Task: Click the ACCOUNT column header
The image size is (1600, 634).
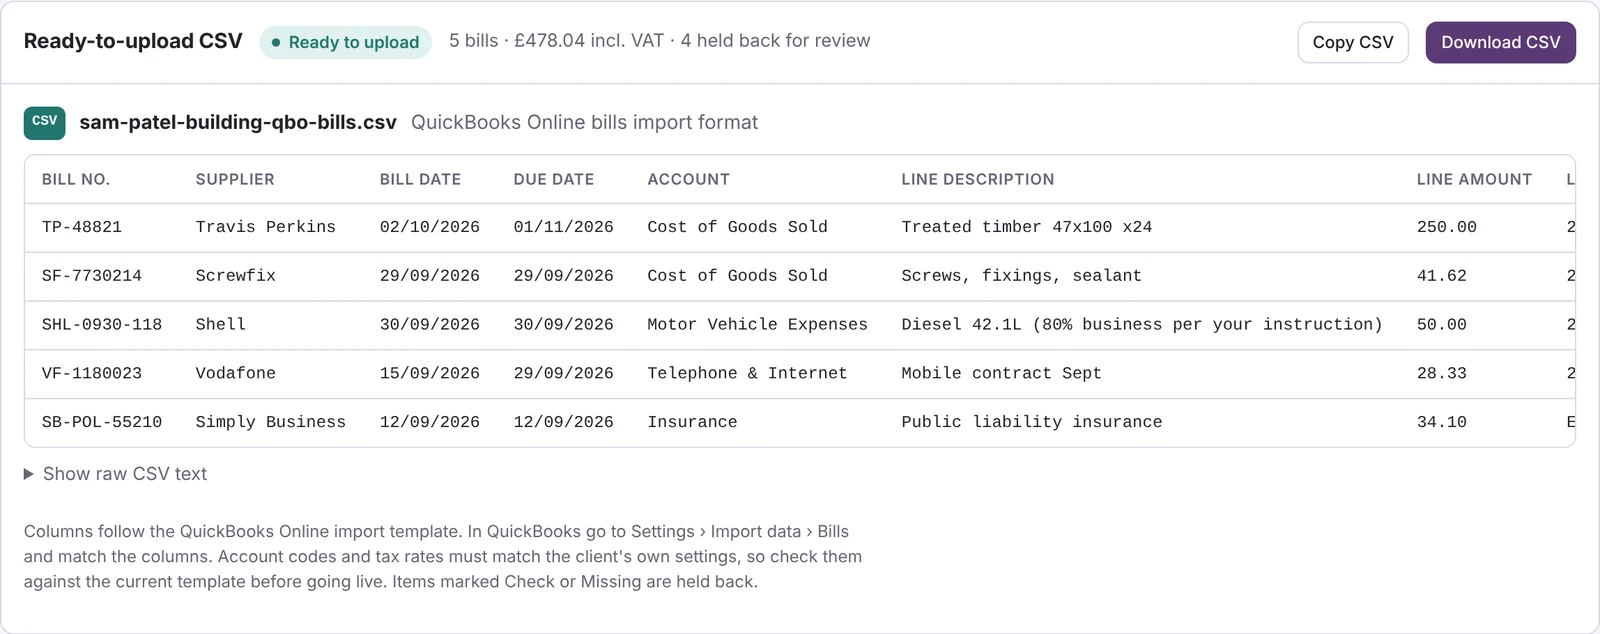Action: pyautogui.click(x=689, y=179)
